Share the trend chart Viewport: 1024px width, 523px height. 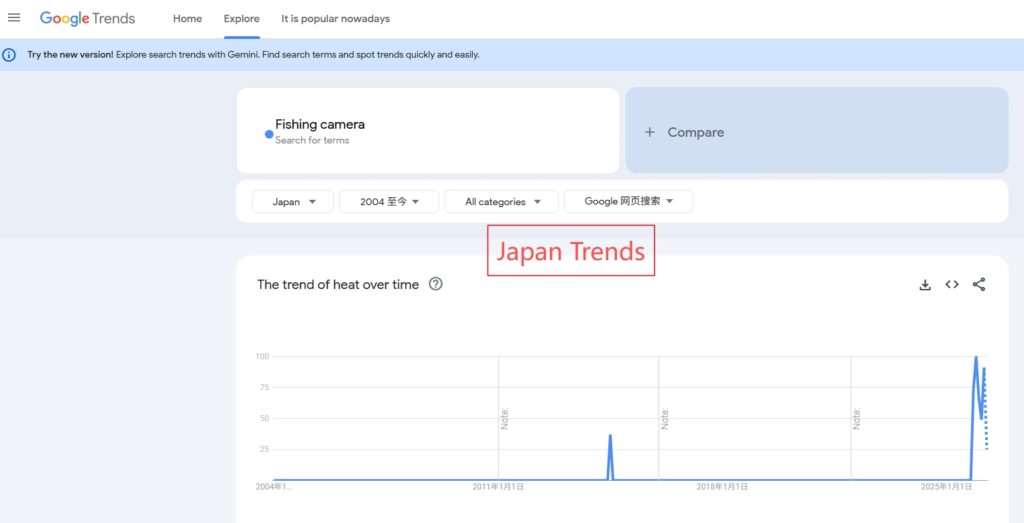[x=979, y=285]
